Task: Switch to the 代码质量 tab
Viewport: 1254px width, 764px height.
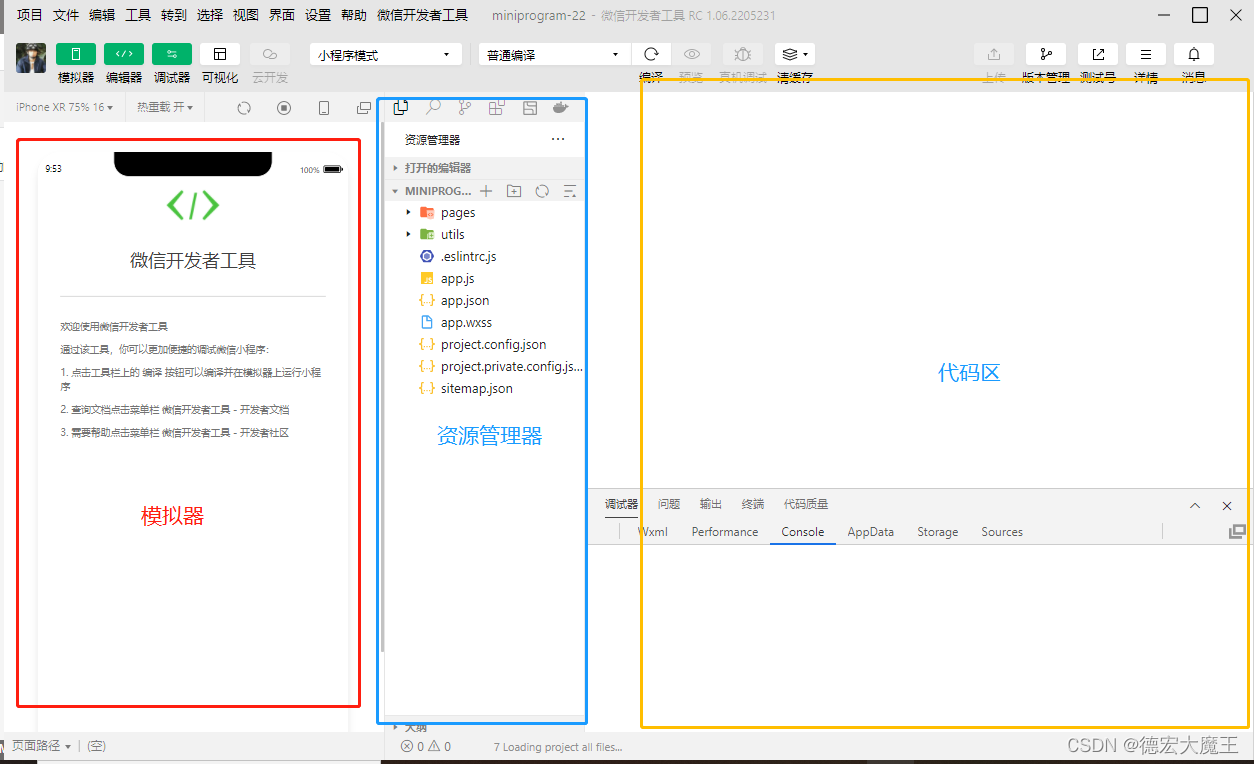Action: point(806,504)
